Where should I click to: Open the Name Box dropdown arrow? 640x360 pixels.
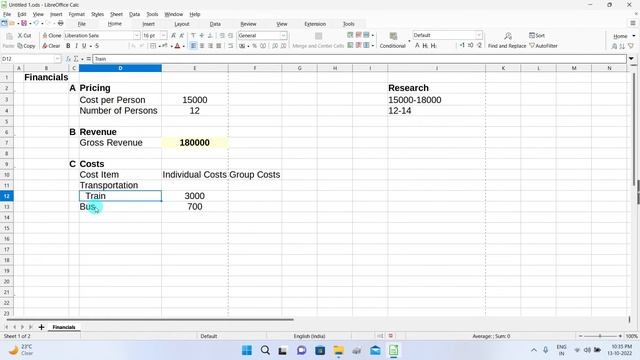58,59
